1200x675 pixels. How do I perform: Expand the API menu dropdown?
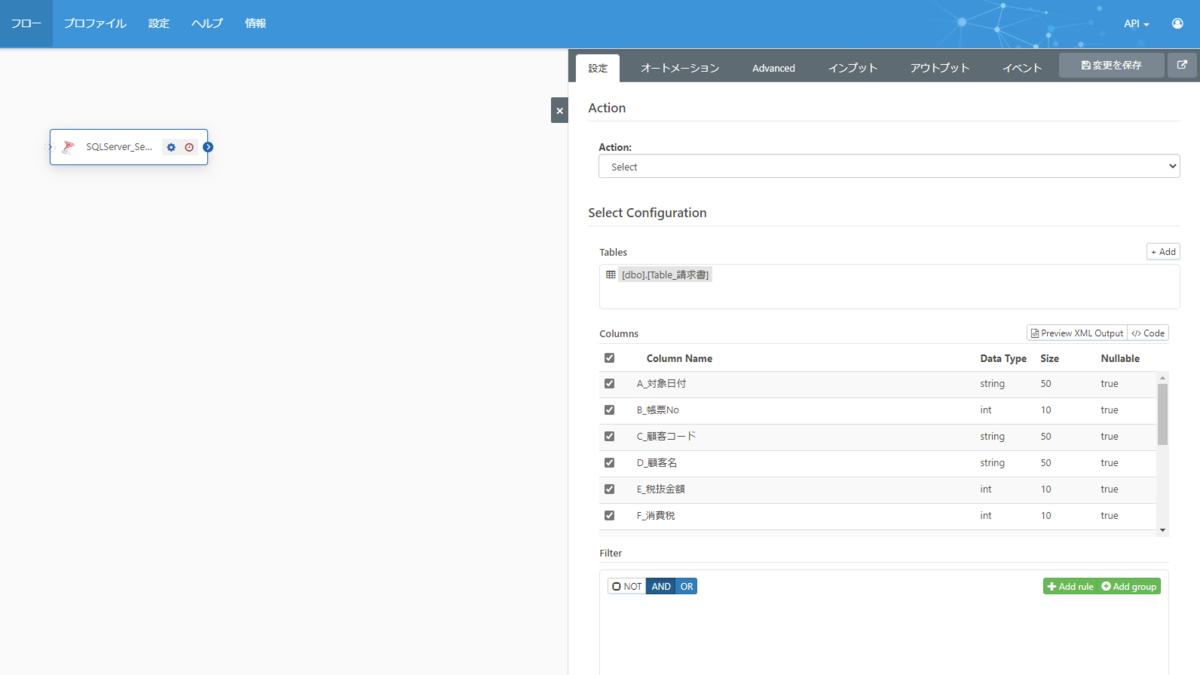pos(1136,24)
